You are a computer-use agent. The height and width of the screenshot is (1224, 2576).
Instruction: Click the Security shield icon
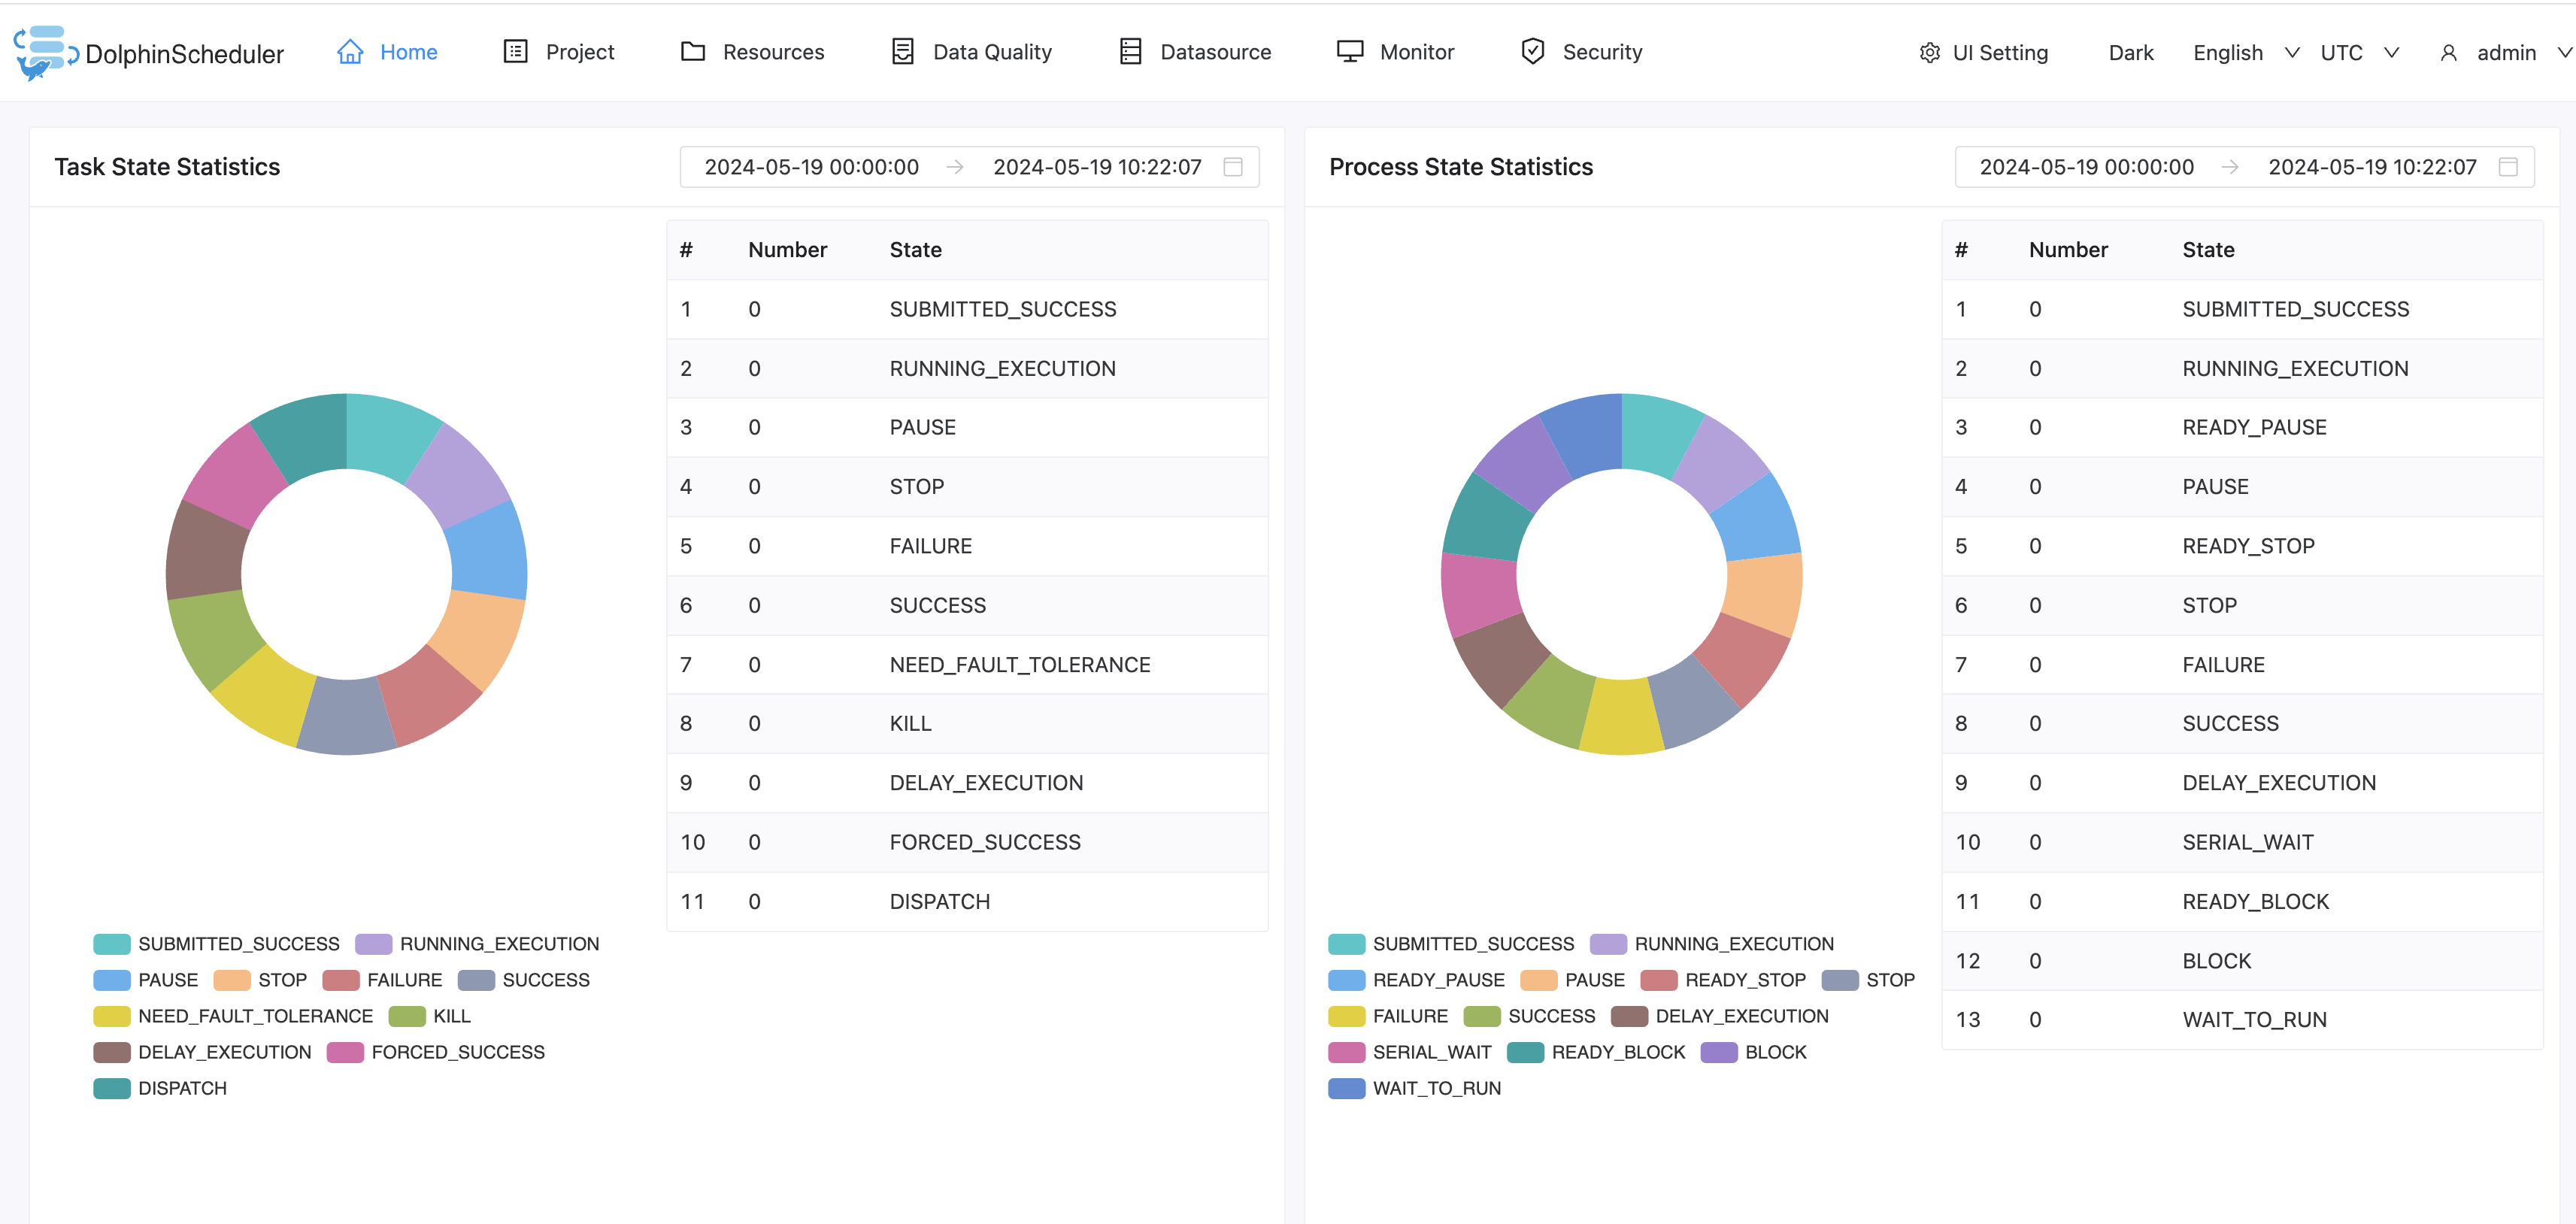1532,52
